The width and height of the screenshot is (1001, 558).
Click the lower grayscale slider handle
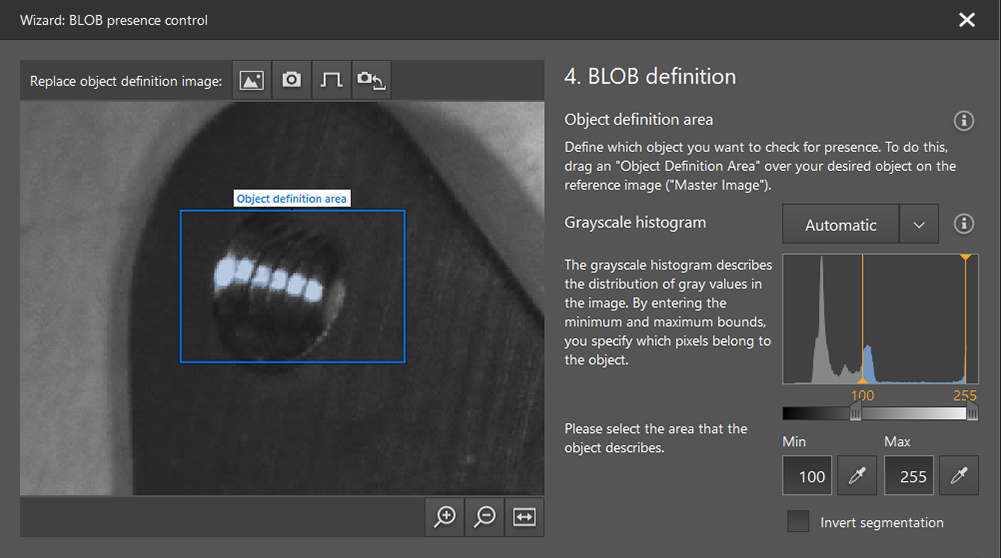pyautogui.click(x=856, y=413)
